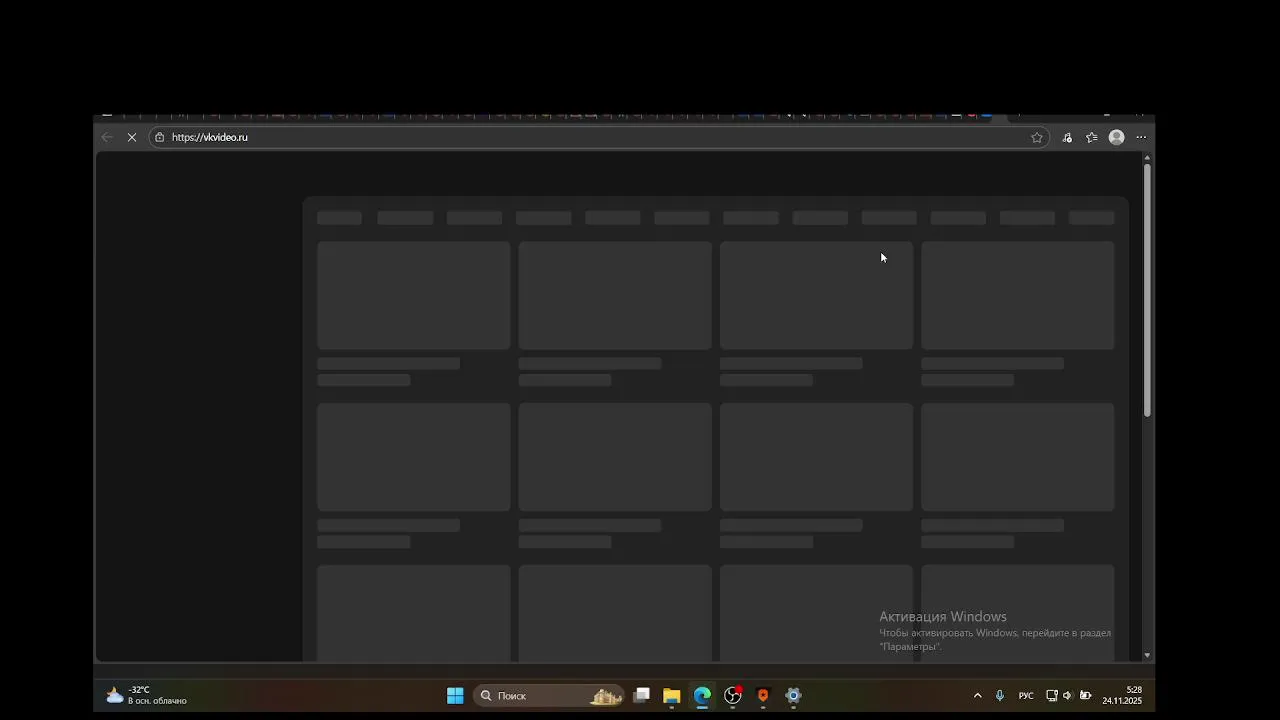This screenshot has width=1280, height=720.
Task: Open the Edge settings three-dots menu
Action: pos(1141,137)
